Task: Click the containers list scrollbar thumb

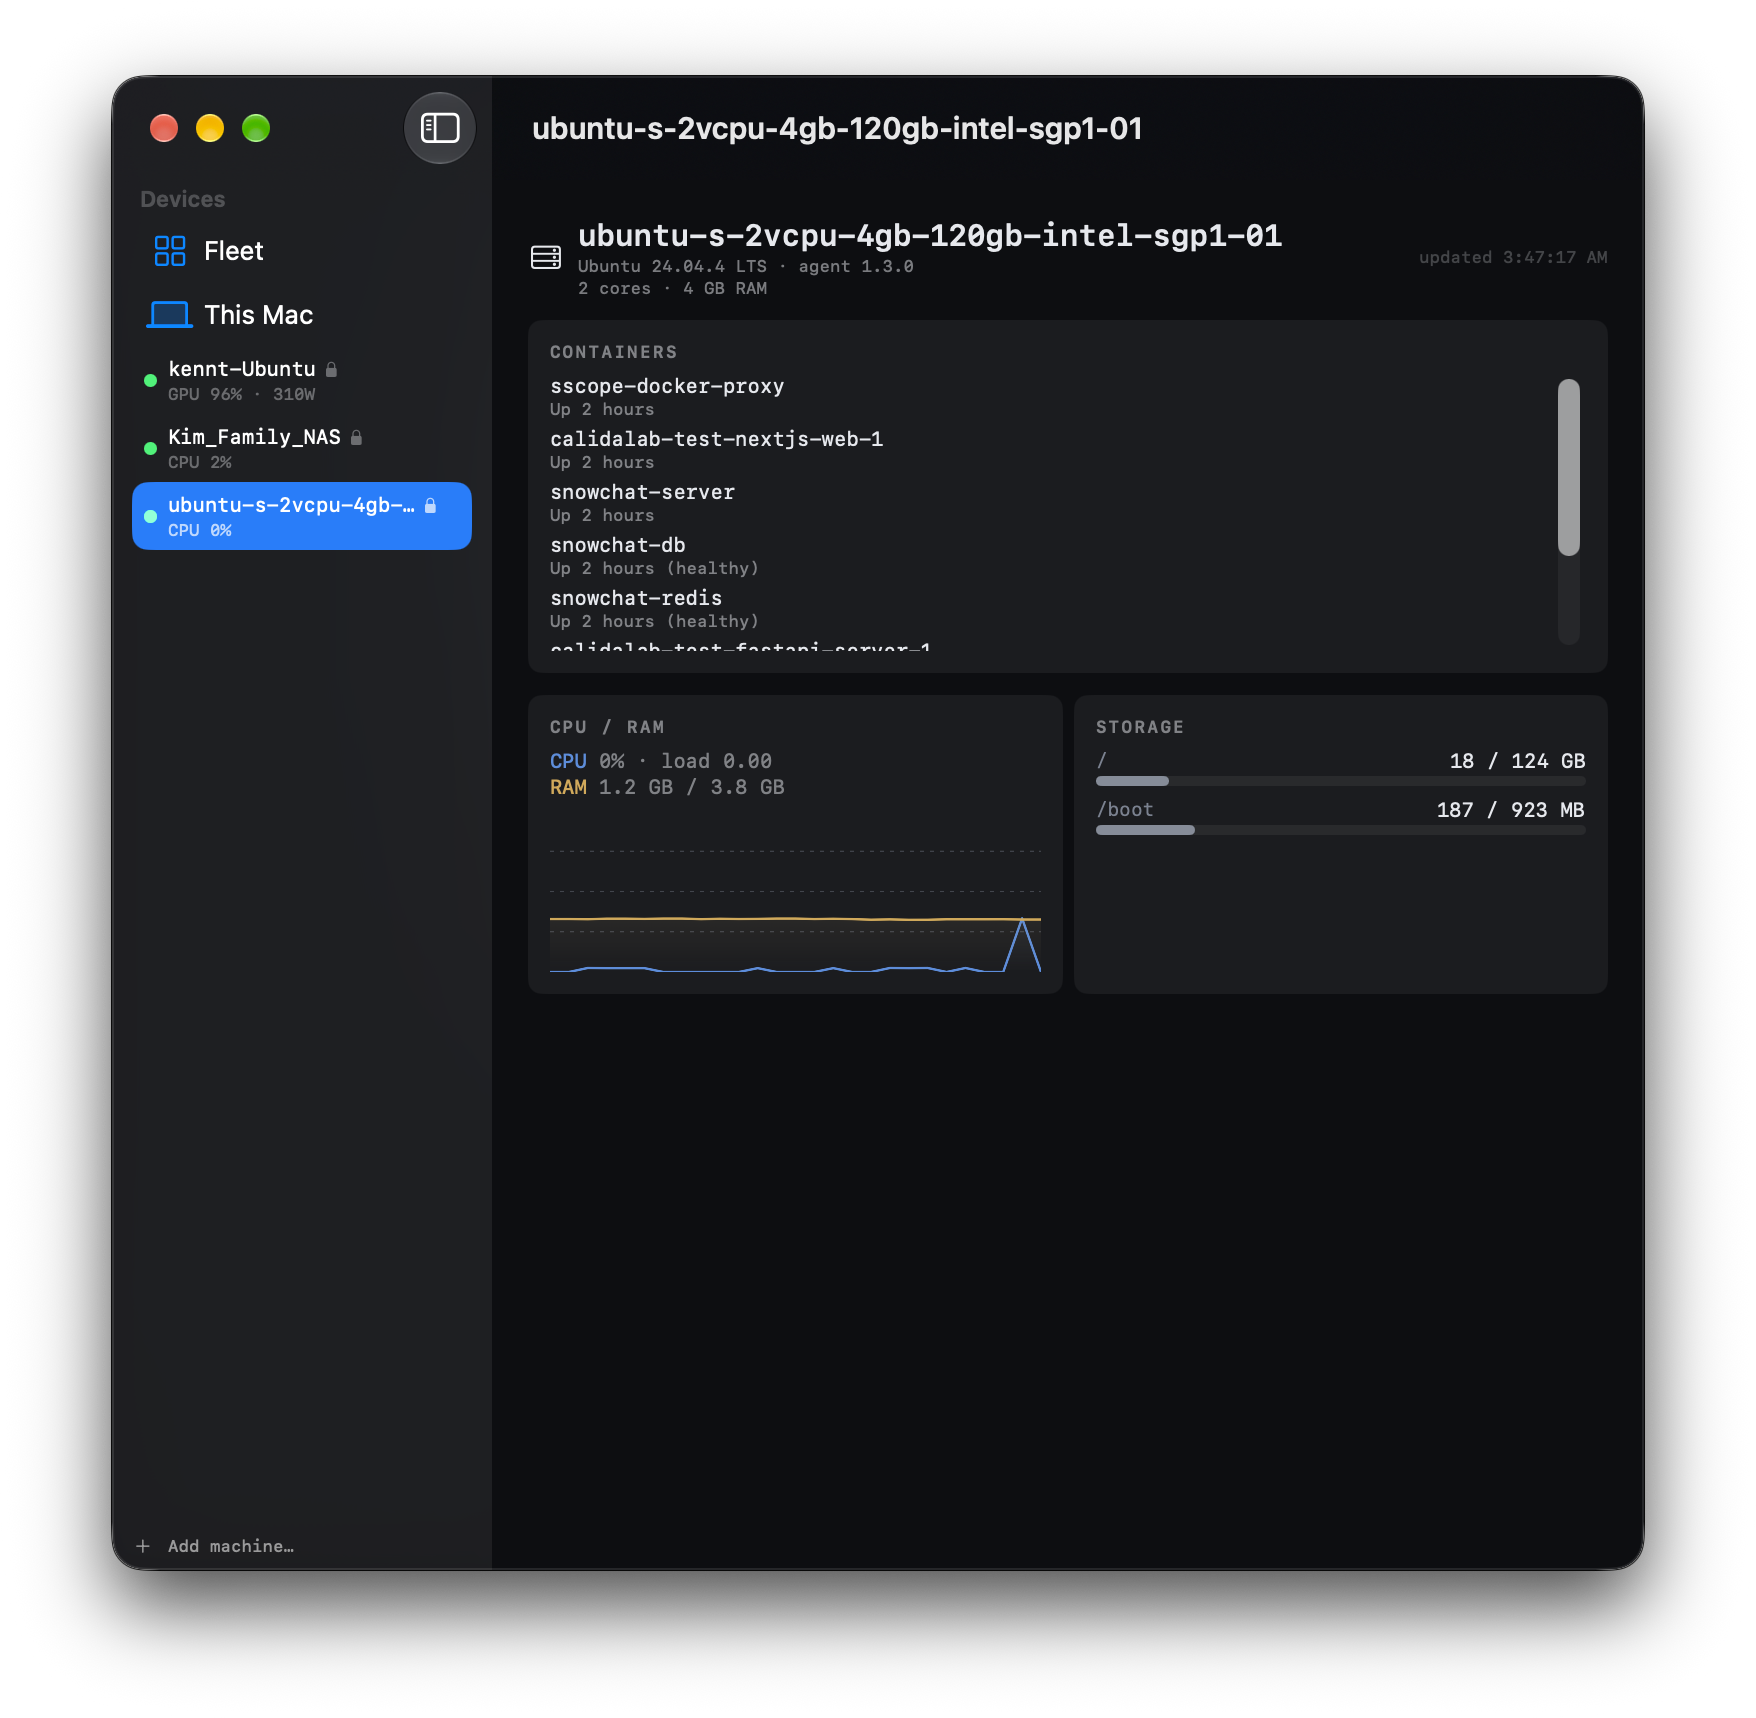Action: tap(1568, 467)
